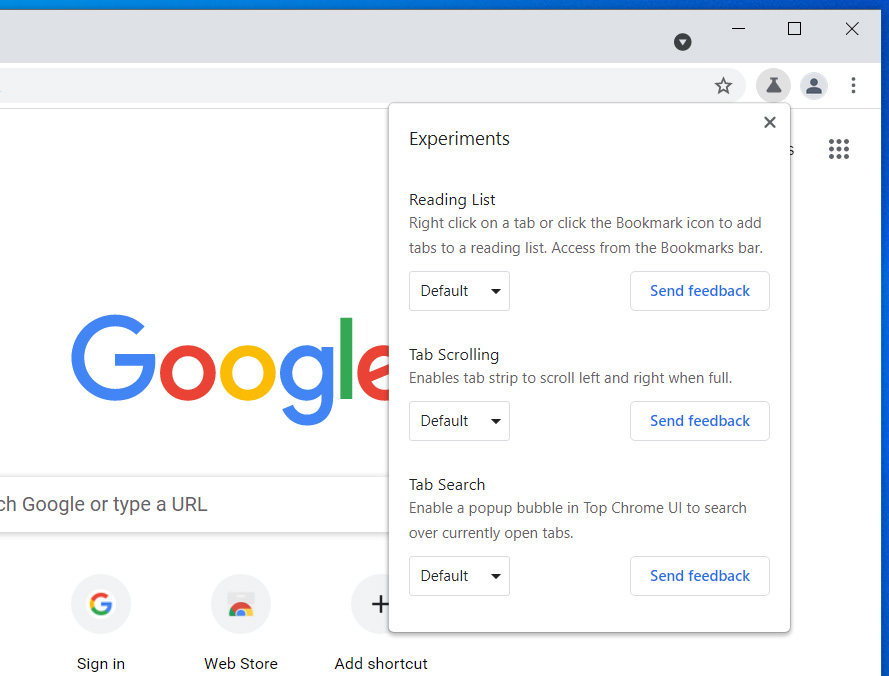Open the Sign in shortcut tile
The width and height of the screenshot is (889, 676).
101,623
